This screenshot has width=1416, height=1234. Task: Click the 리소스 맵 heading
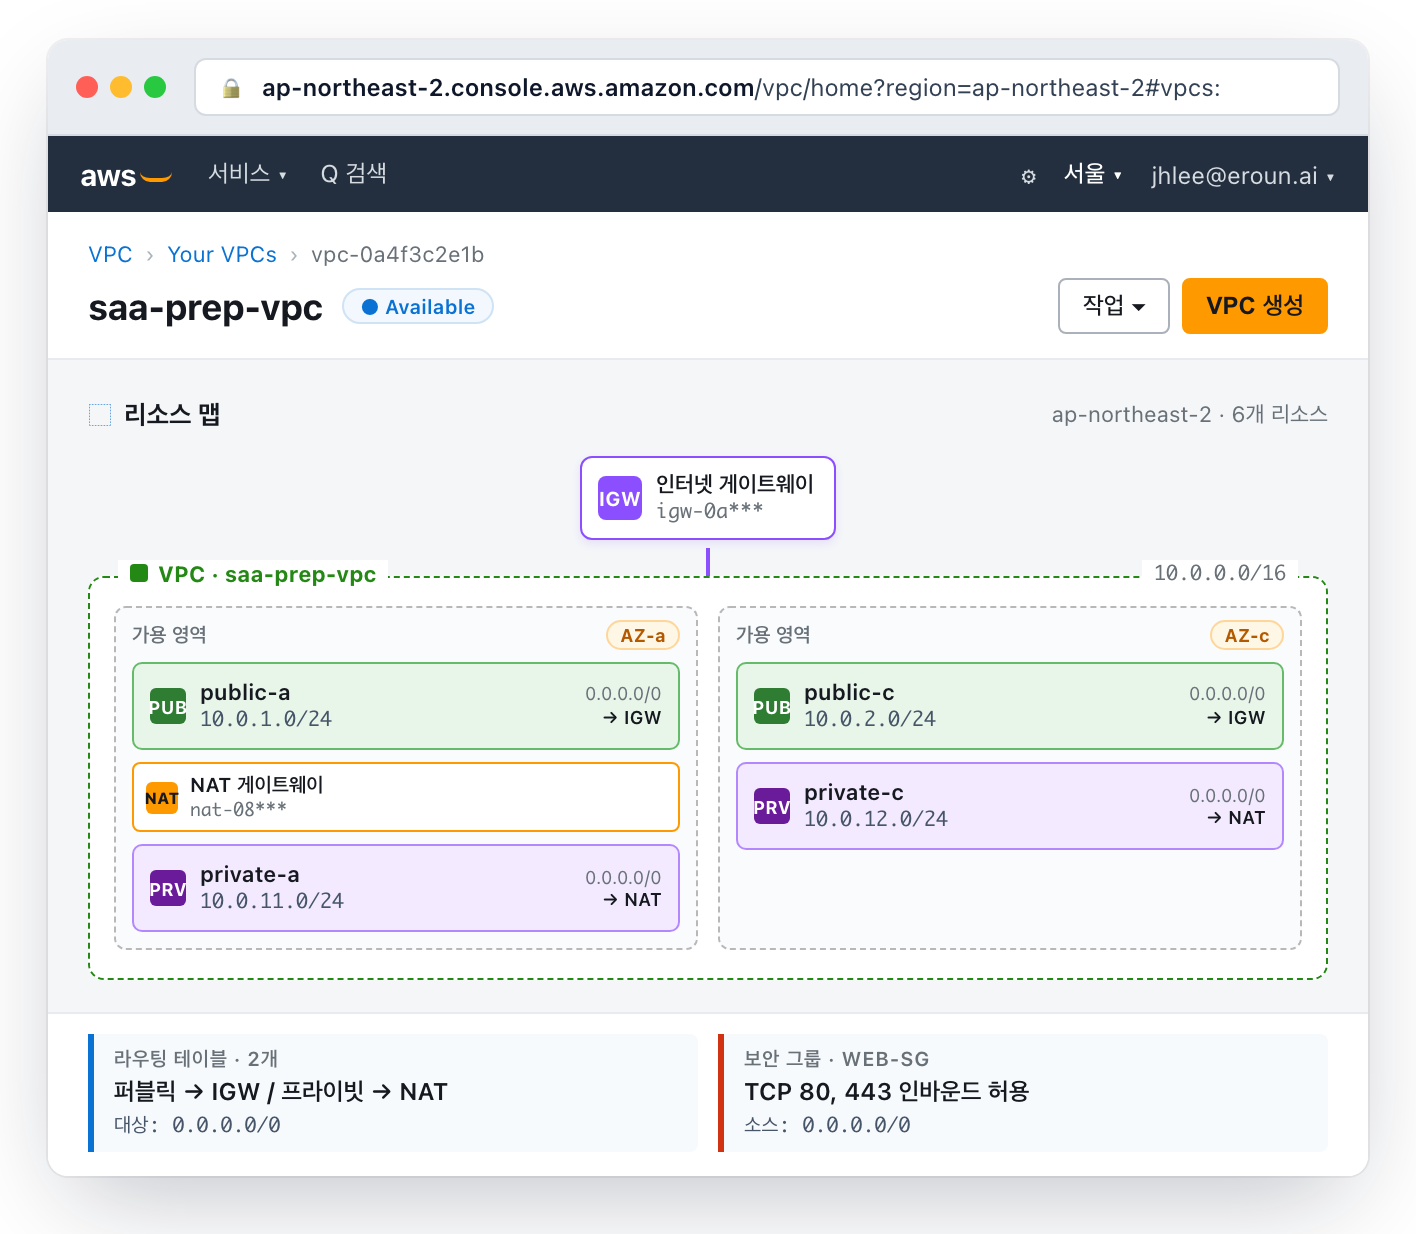[x=172, y=414]
